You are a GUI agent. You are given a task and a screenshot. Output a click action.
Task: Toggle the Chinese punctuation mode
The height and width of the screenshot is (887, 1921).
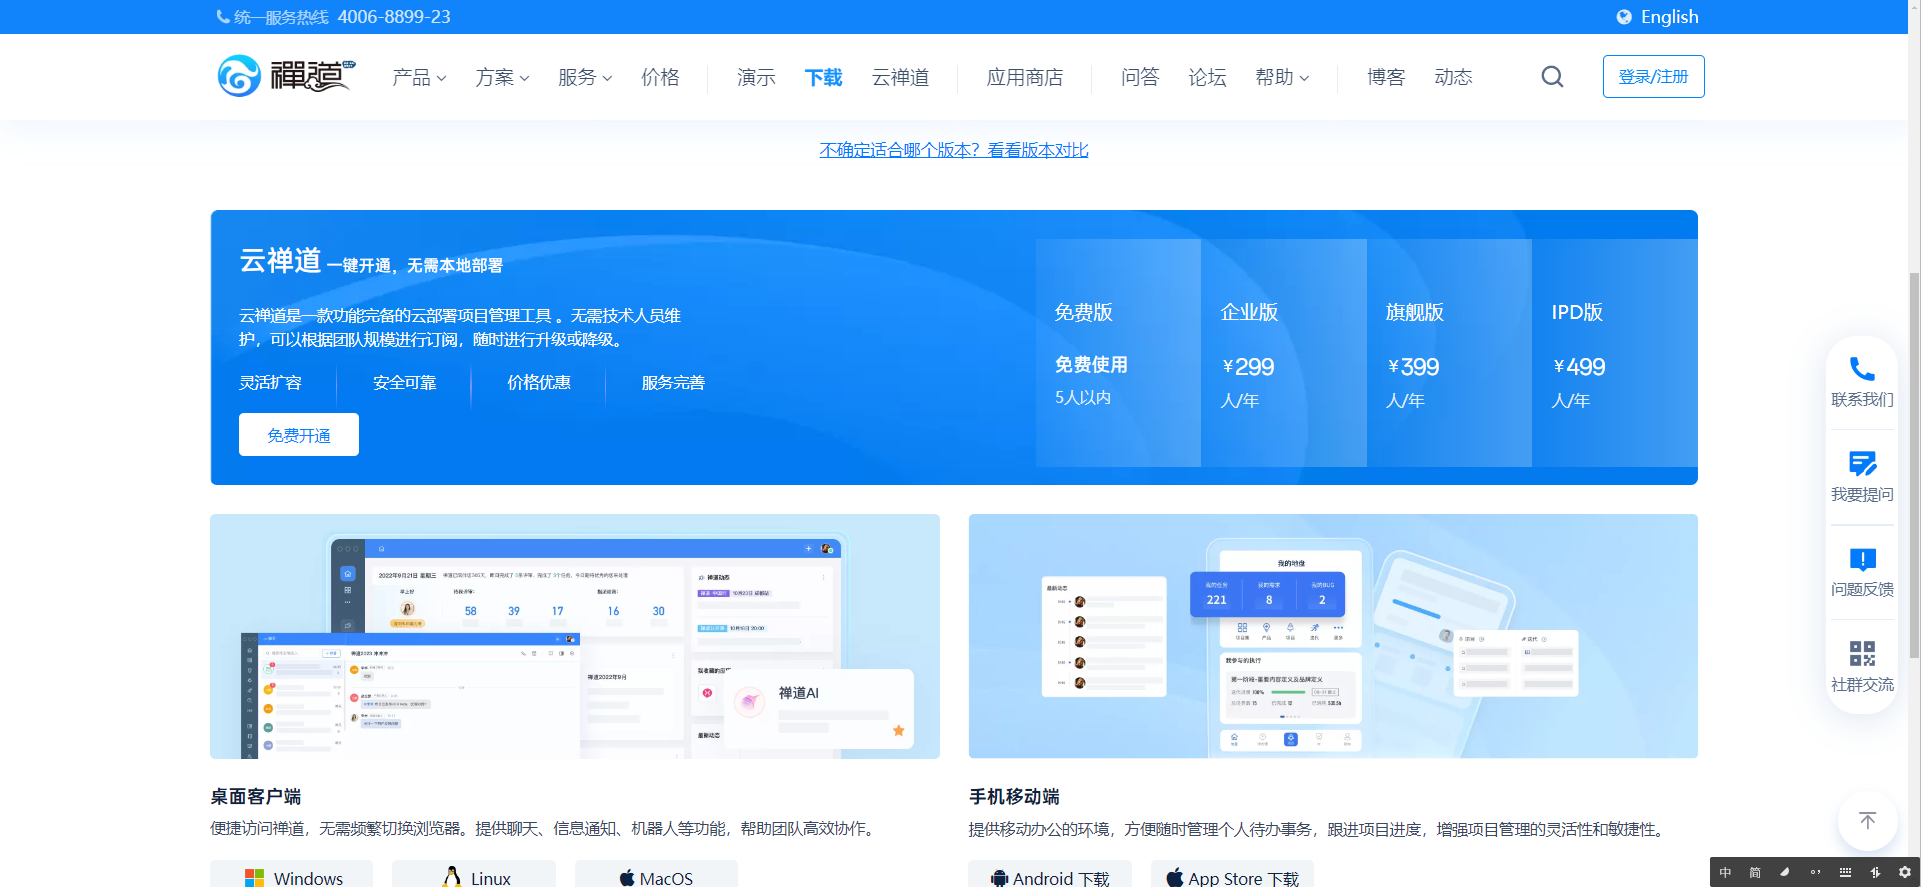point(1815,873)
